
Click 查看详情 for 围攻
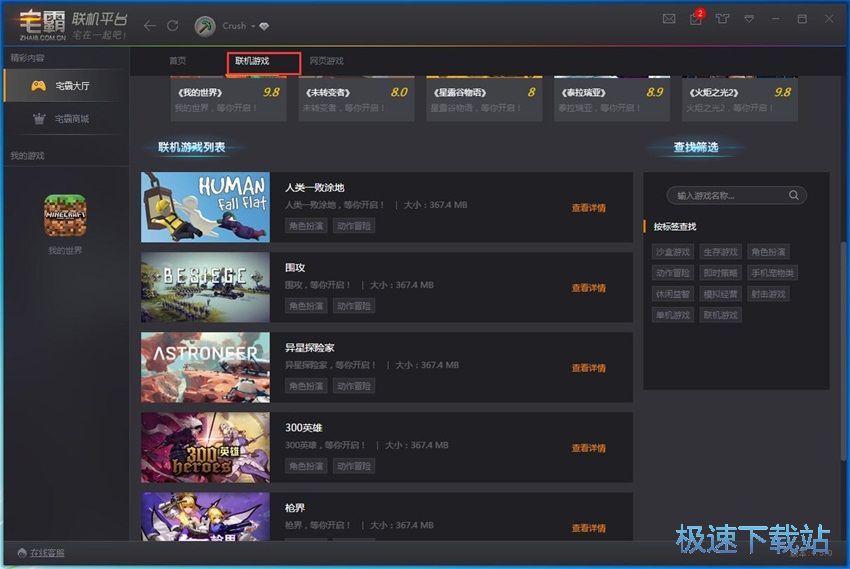click(589, 288)
